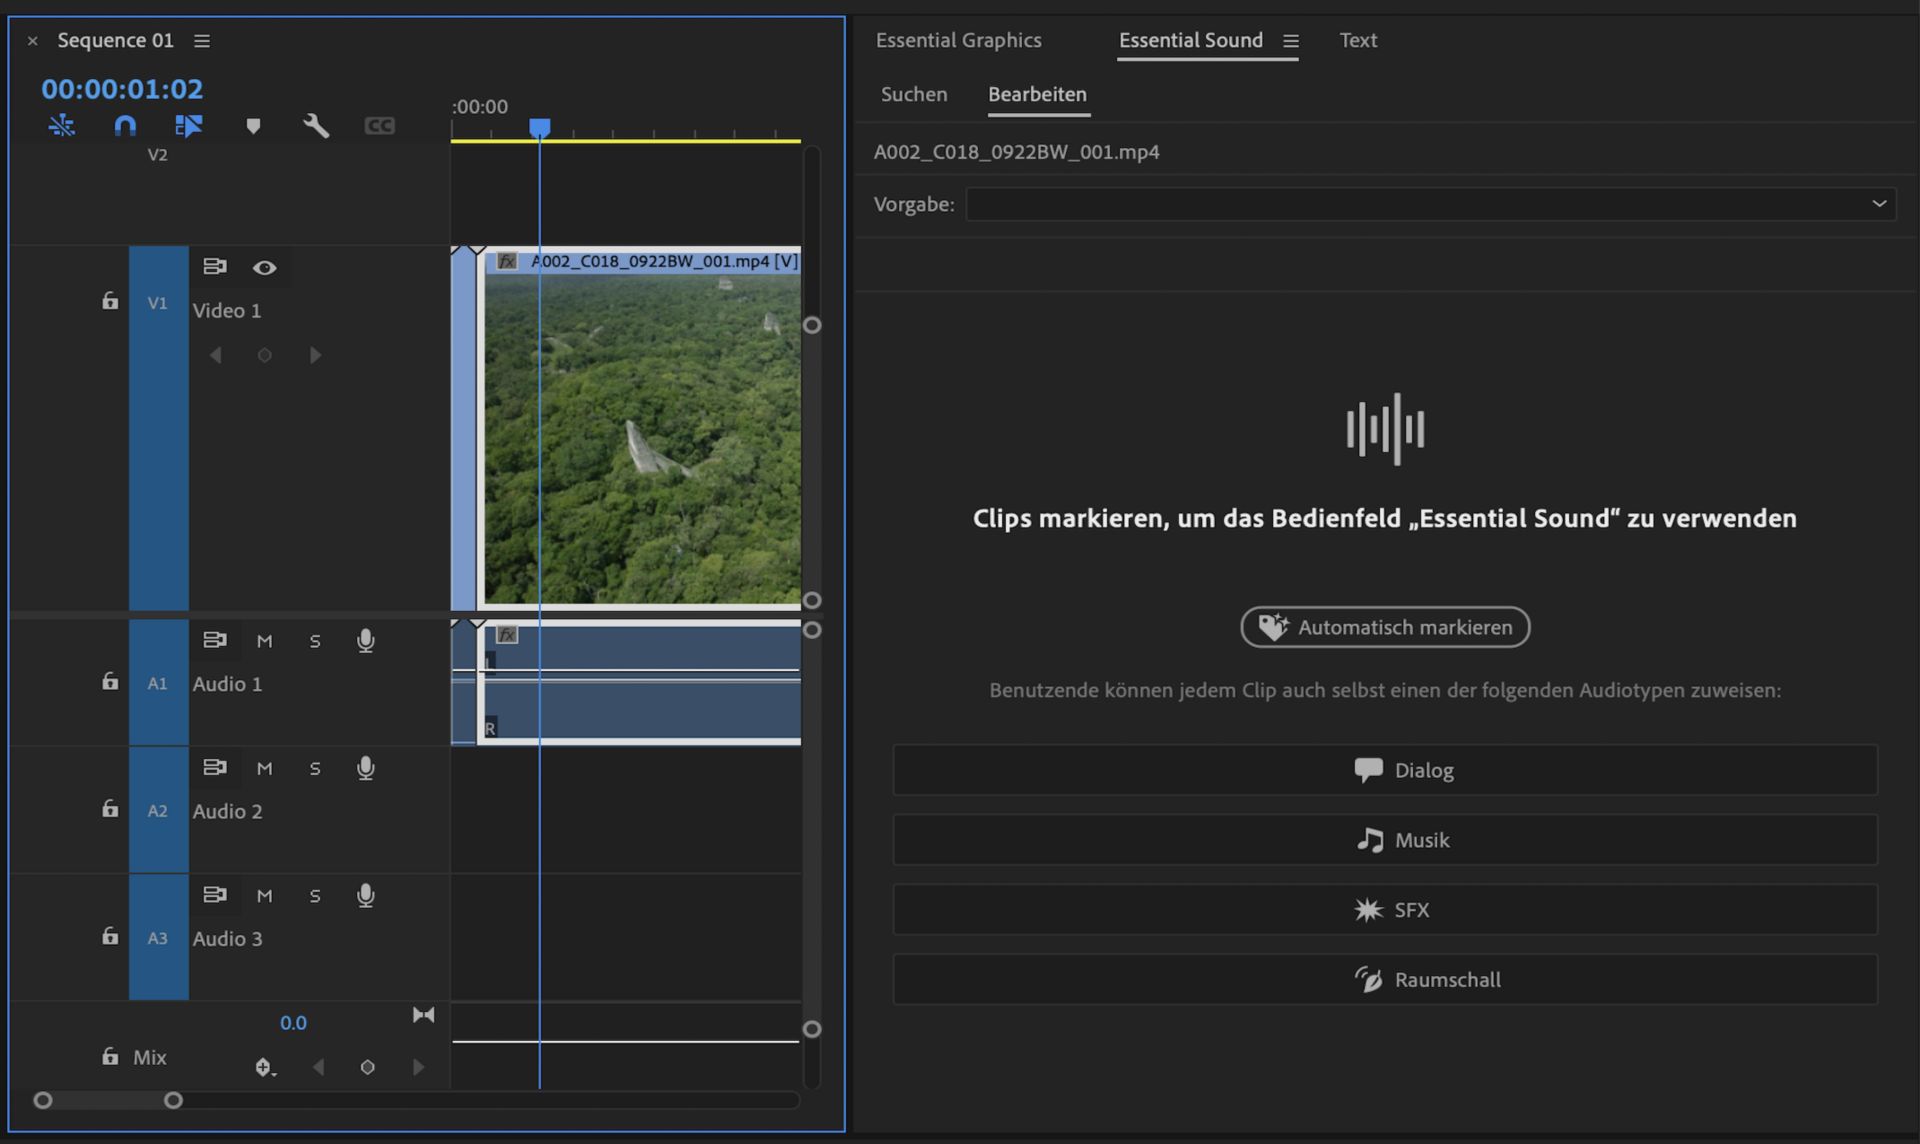Assign the SFX audio type
The image size is (1920, 1144).
[x=1385, y=910]
